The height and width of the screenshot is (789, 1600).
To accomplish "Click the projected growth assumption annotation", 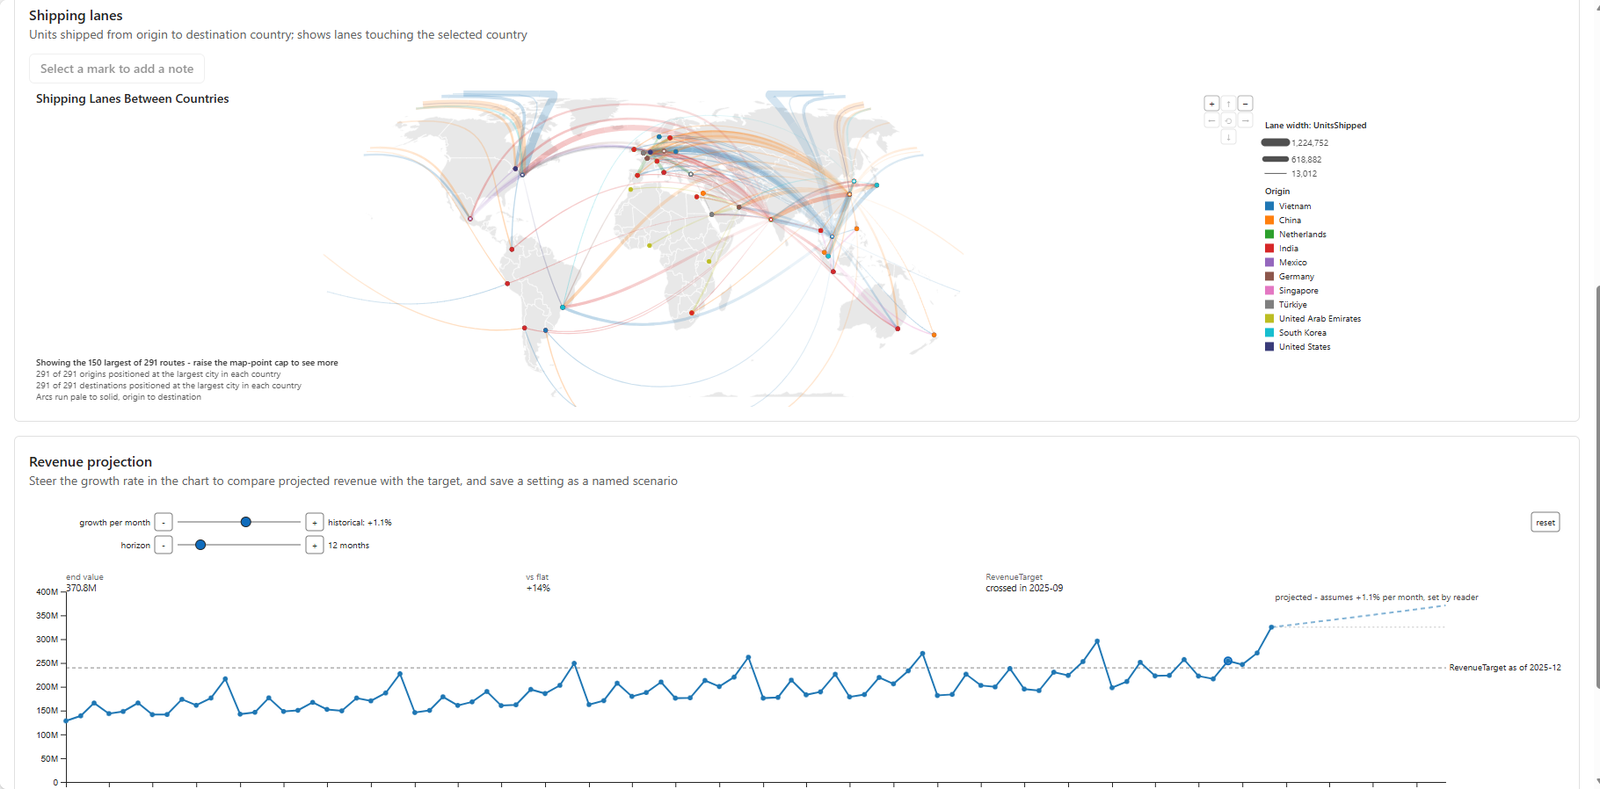I will click(x=1376, y=598).
